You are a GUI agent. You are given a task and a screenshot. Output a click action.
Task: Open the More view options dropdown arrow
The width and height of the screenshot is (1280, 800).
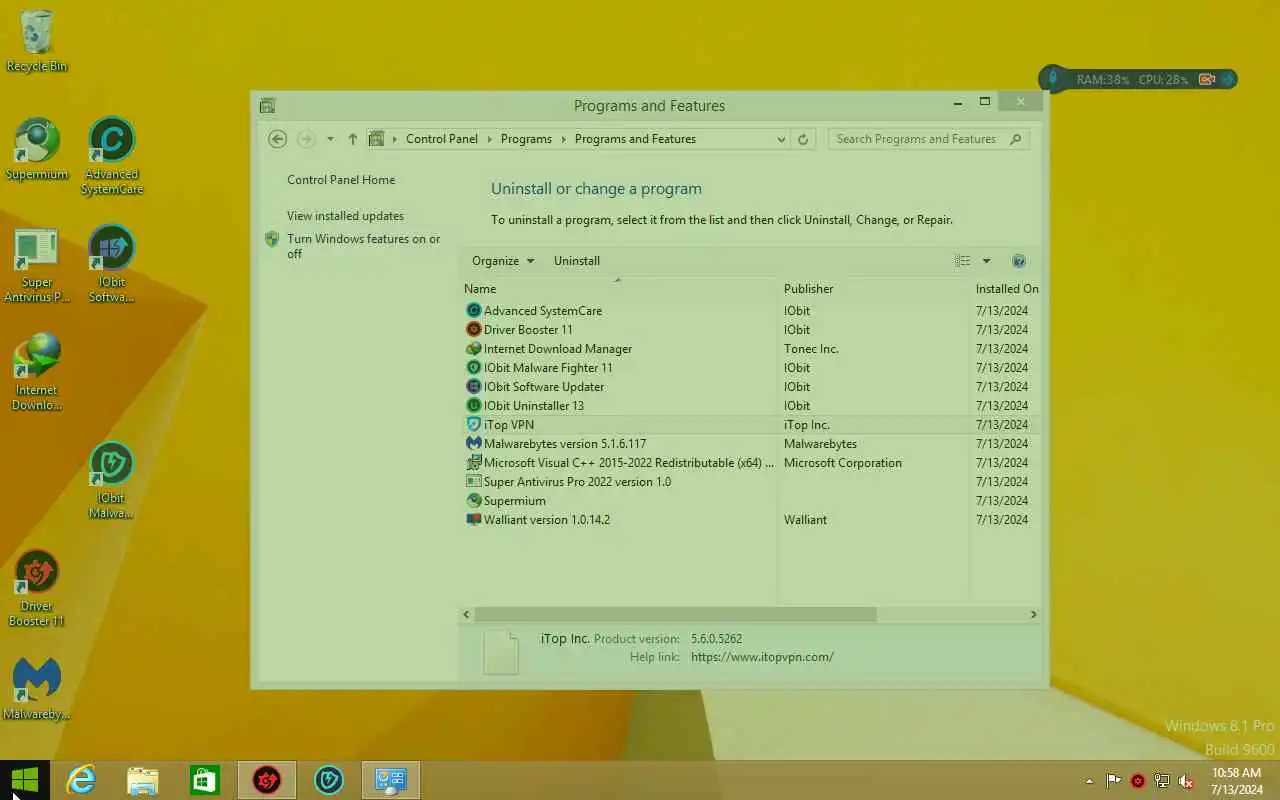[x=986, y=261]
